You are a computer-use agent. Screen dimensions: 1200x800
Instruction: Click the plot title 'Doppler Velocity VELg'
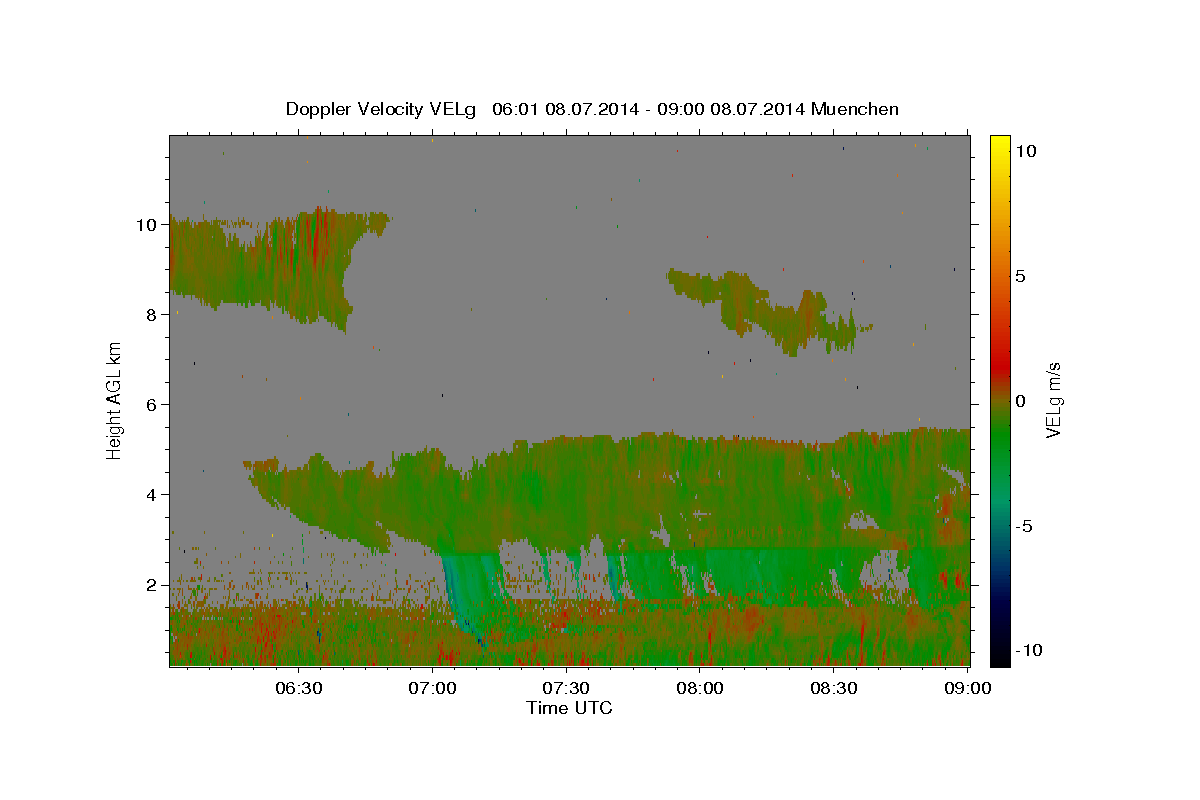(382, 109)
